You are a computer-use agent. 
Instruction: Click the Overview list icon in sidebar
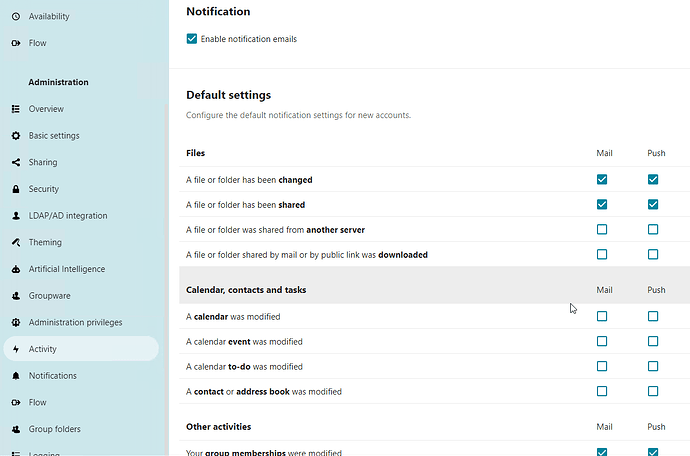click(16, 109)
